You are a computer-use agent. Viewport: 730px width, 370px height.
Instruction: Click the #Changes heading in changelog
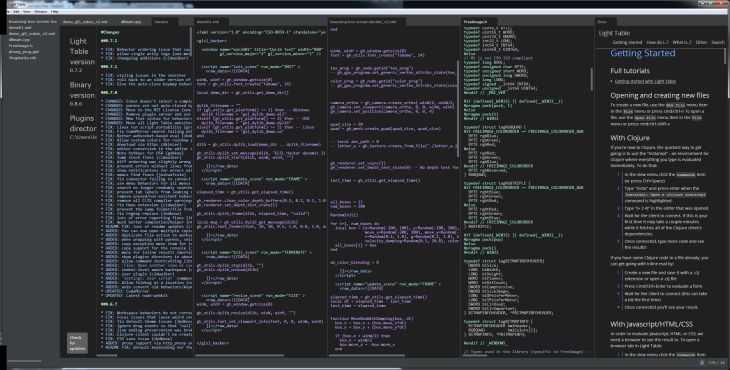tap(110, 32)
